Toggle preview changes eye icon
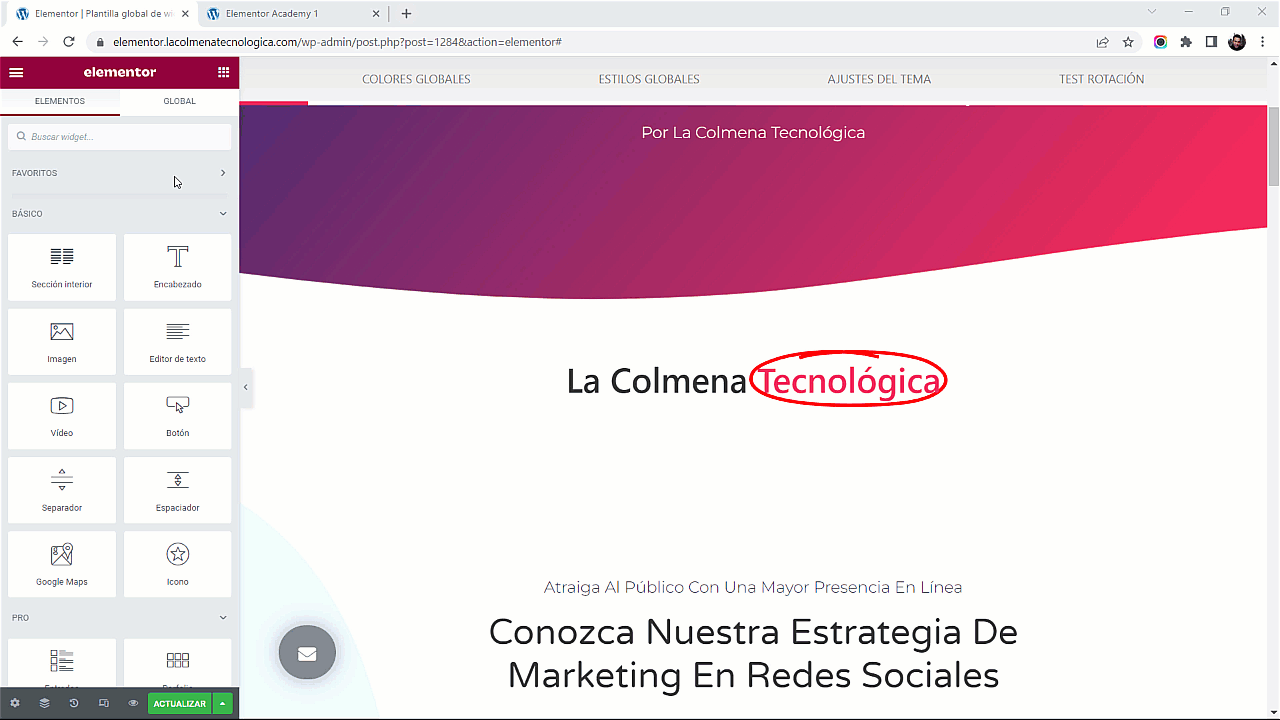The width and height of the screenshot is (1280, 720). (133, 704)
